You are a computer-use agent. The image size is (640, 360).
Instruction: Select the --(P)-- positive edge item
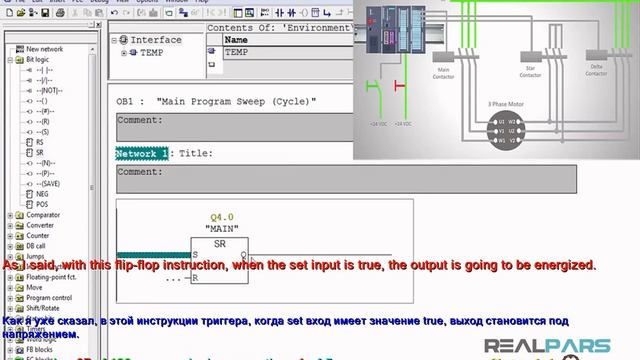pos(45,173)
